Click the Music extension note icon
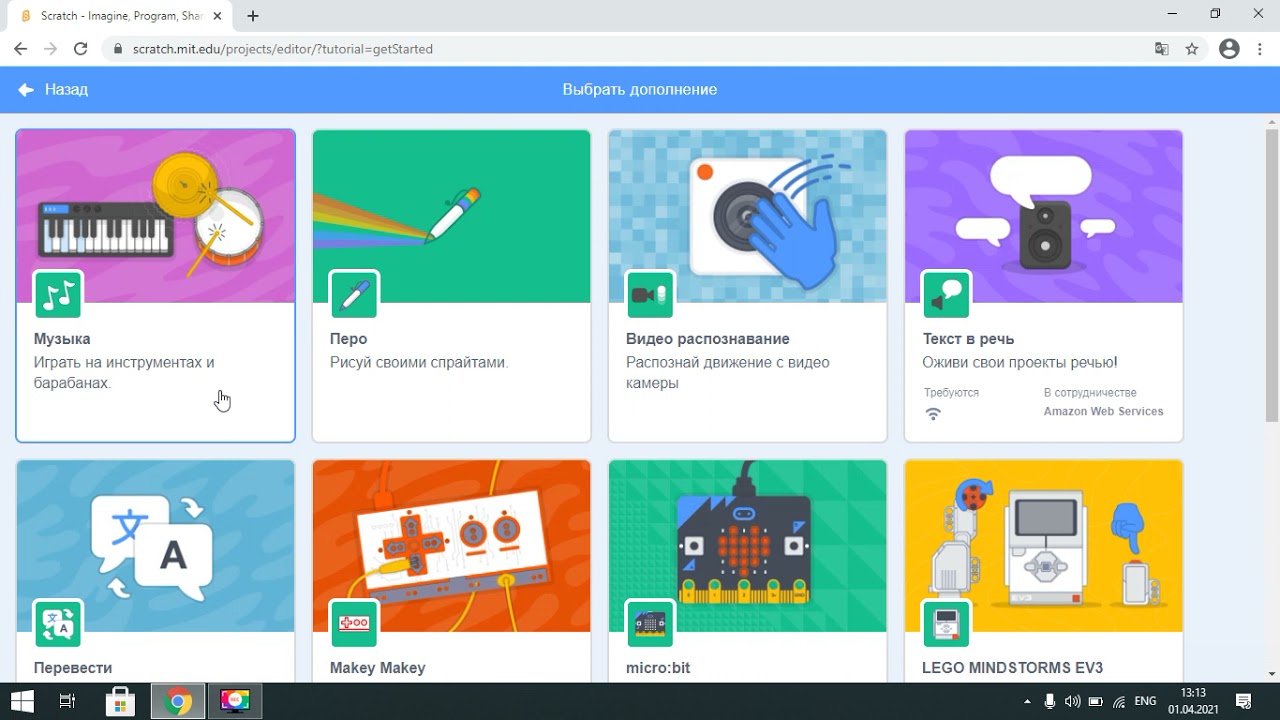Screen dimensions: 1280x720 click(x=58, y=295)
